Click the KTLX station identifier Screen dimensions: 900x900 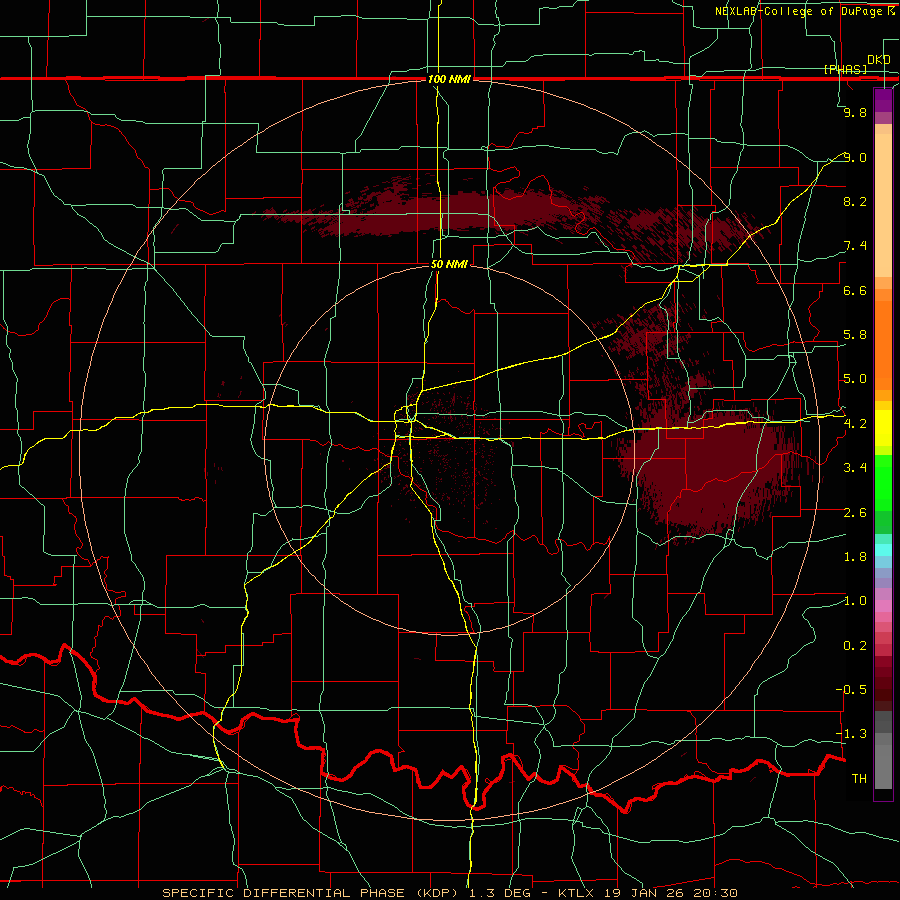click(577, 893)
